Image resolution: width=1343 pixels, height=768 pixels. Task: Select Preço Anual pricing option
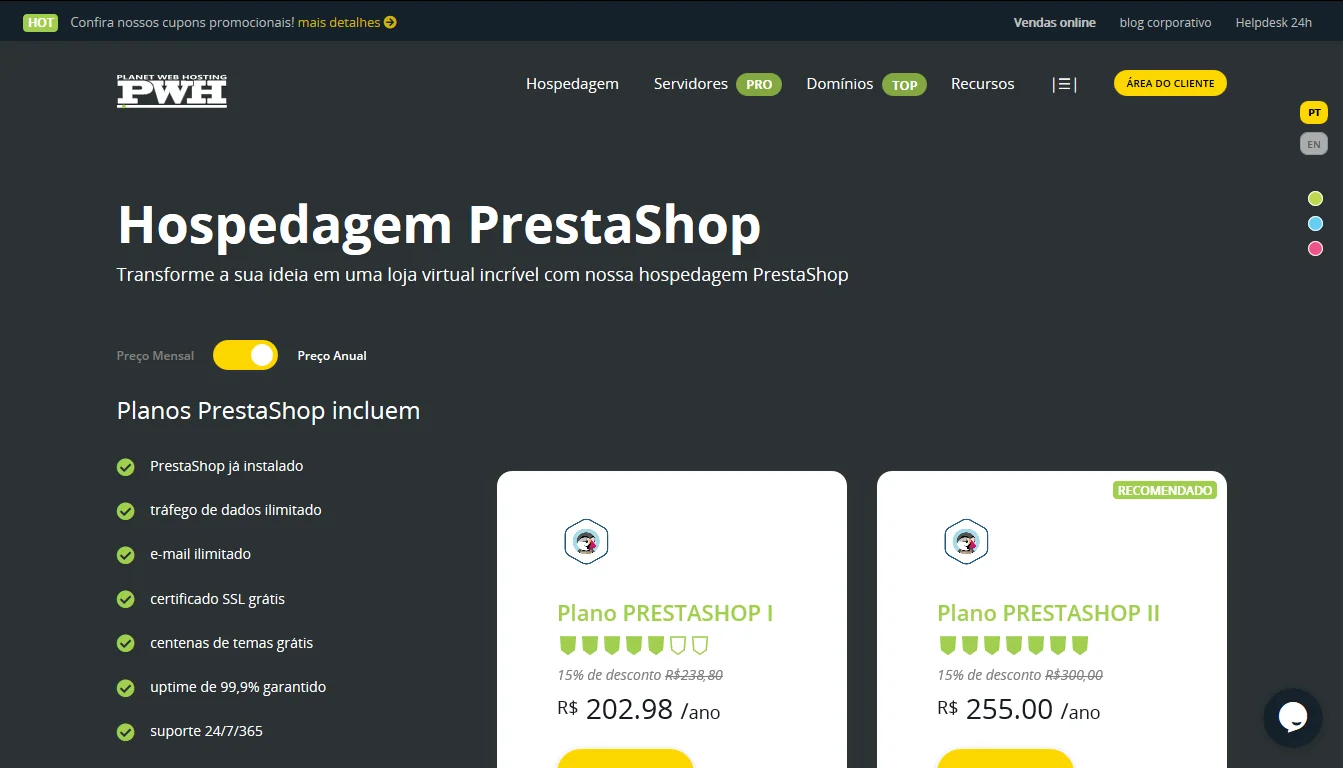click(x=332, y=356)
